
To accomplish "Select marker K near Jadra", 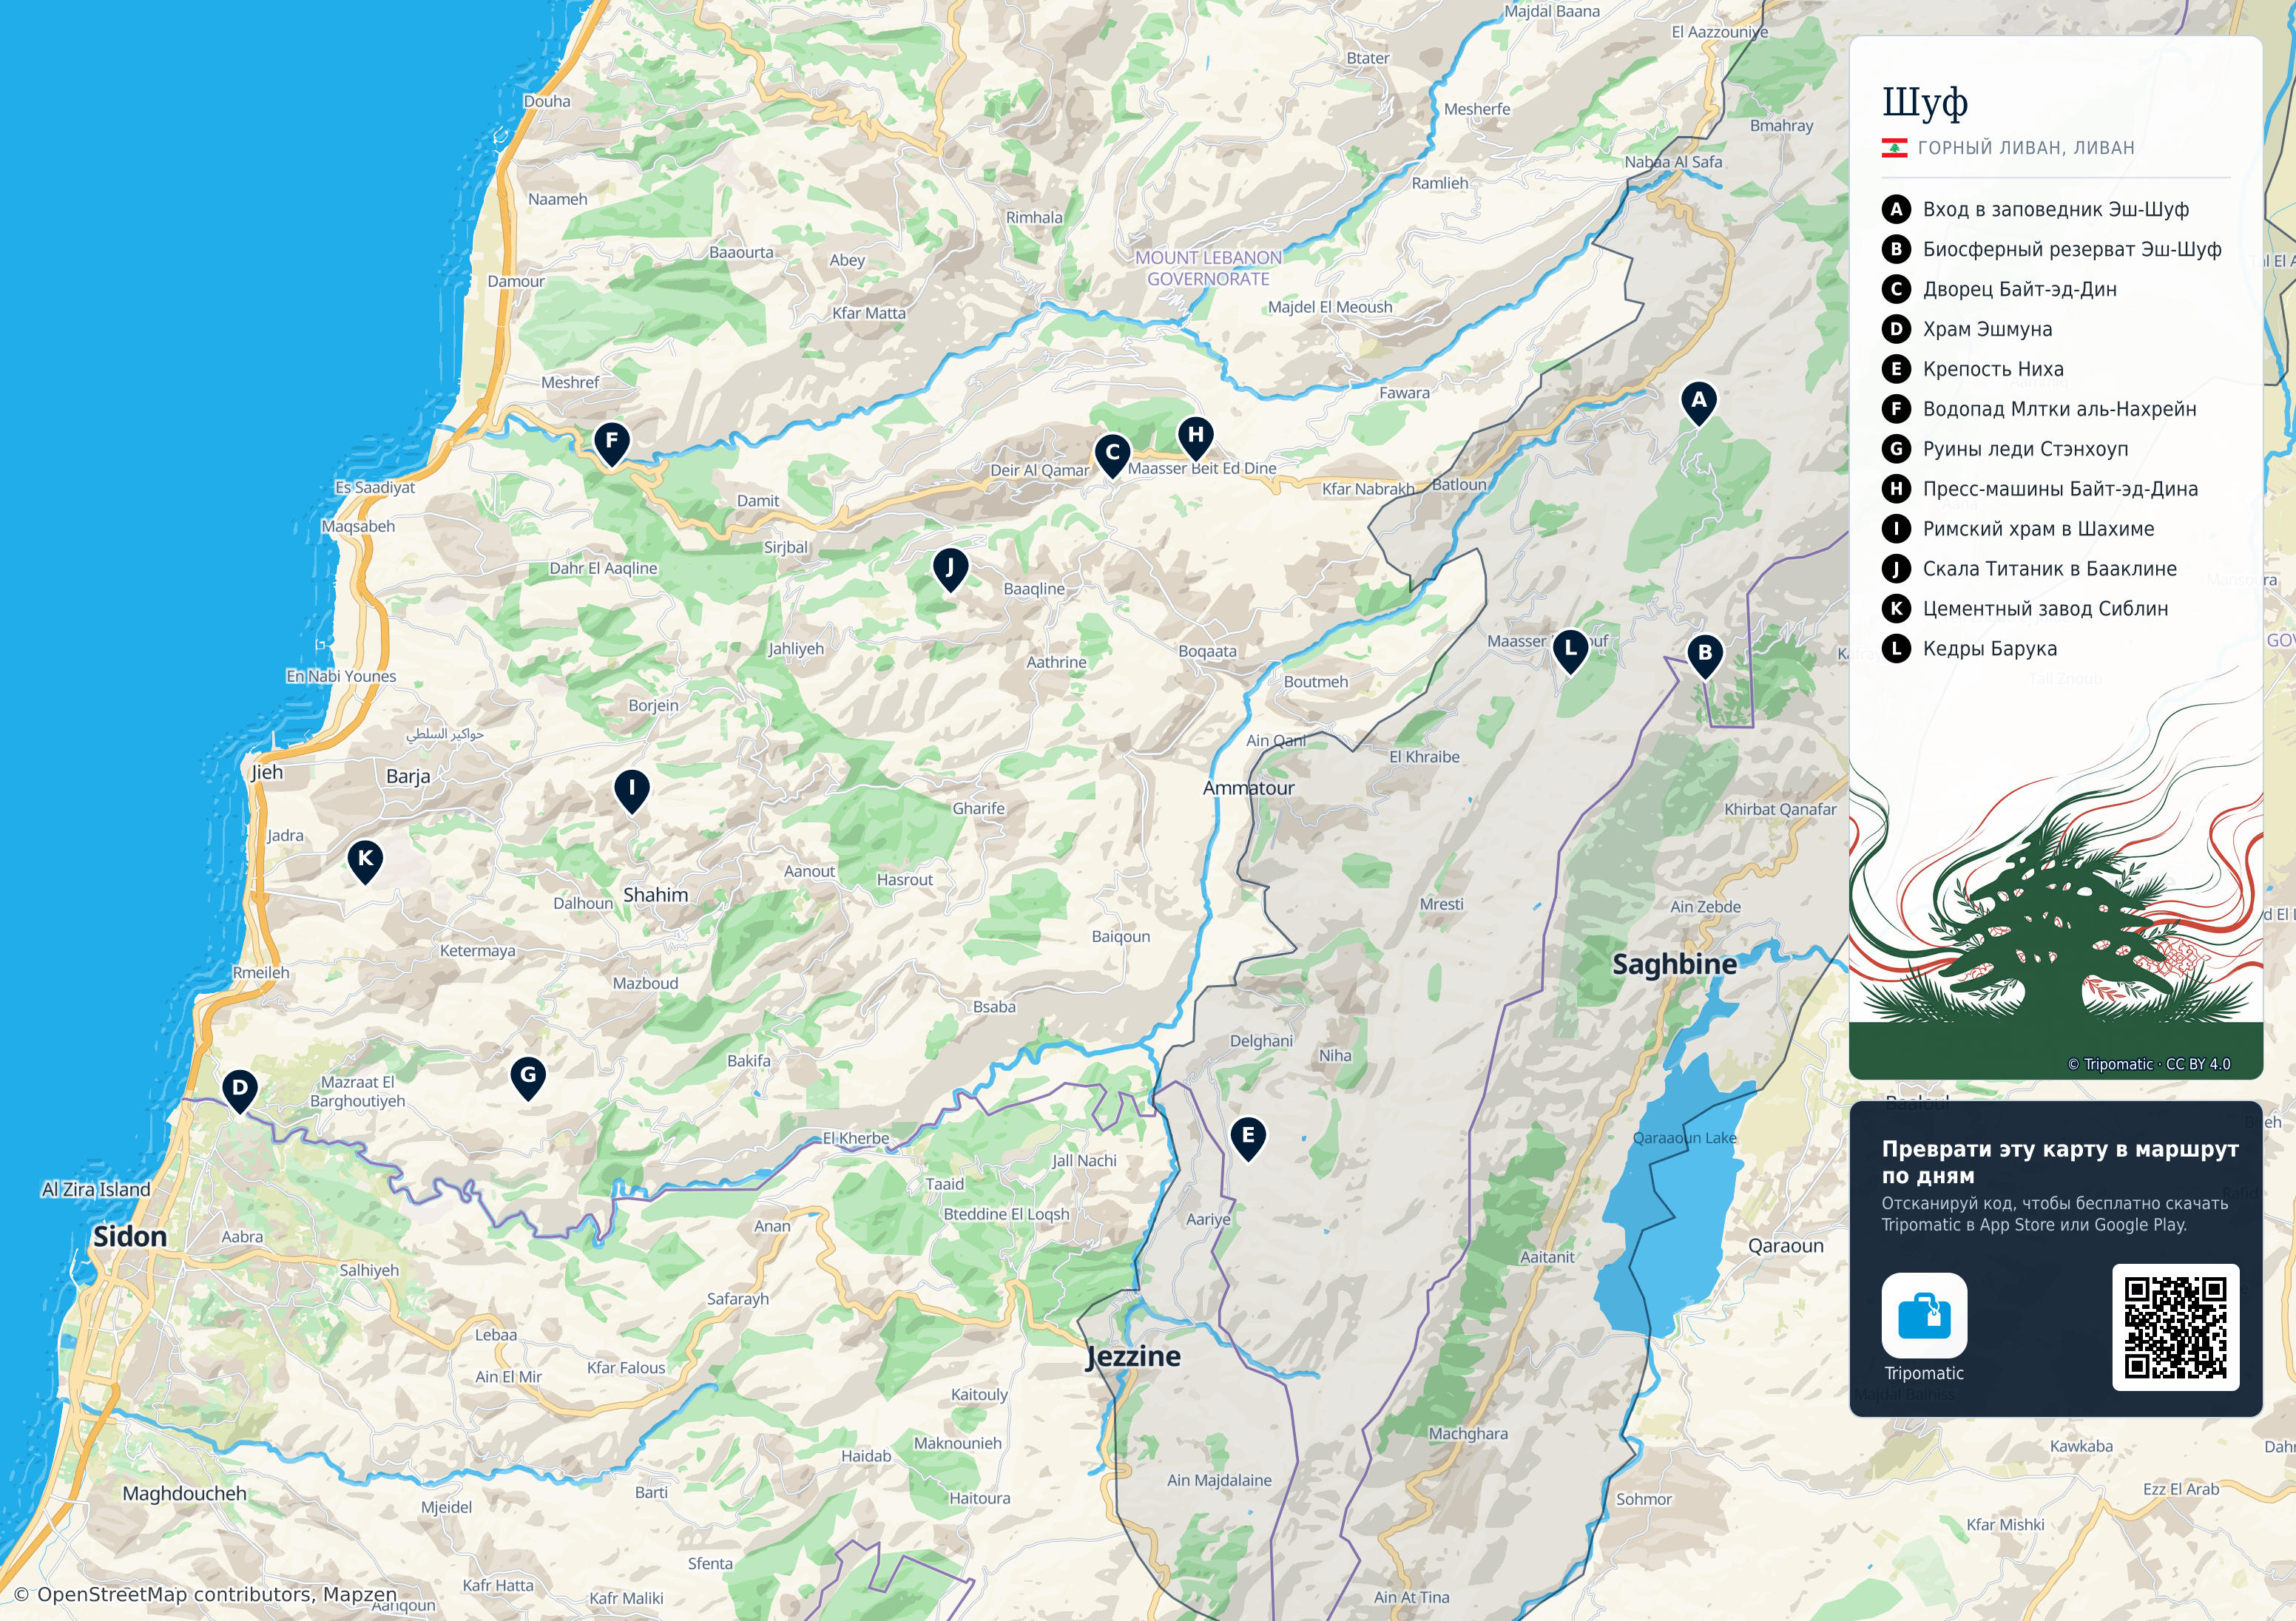I will coord(365,861).
